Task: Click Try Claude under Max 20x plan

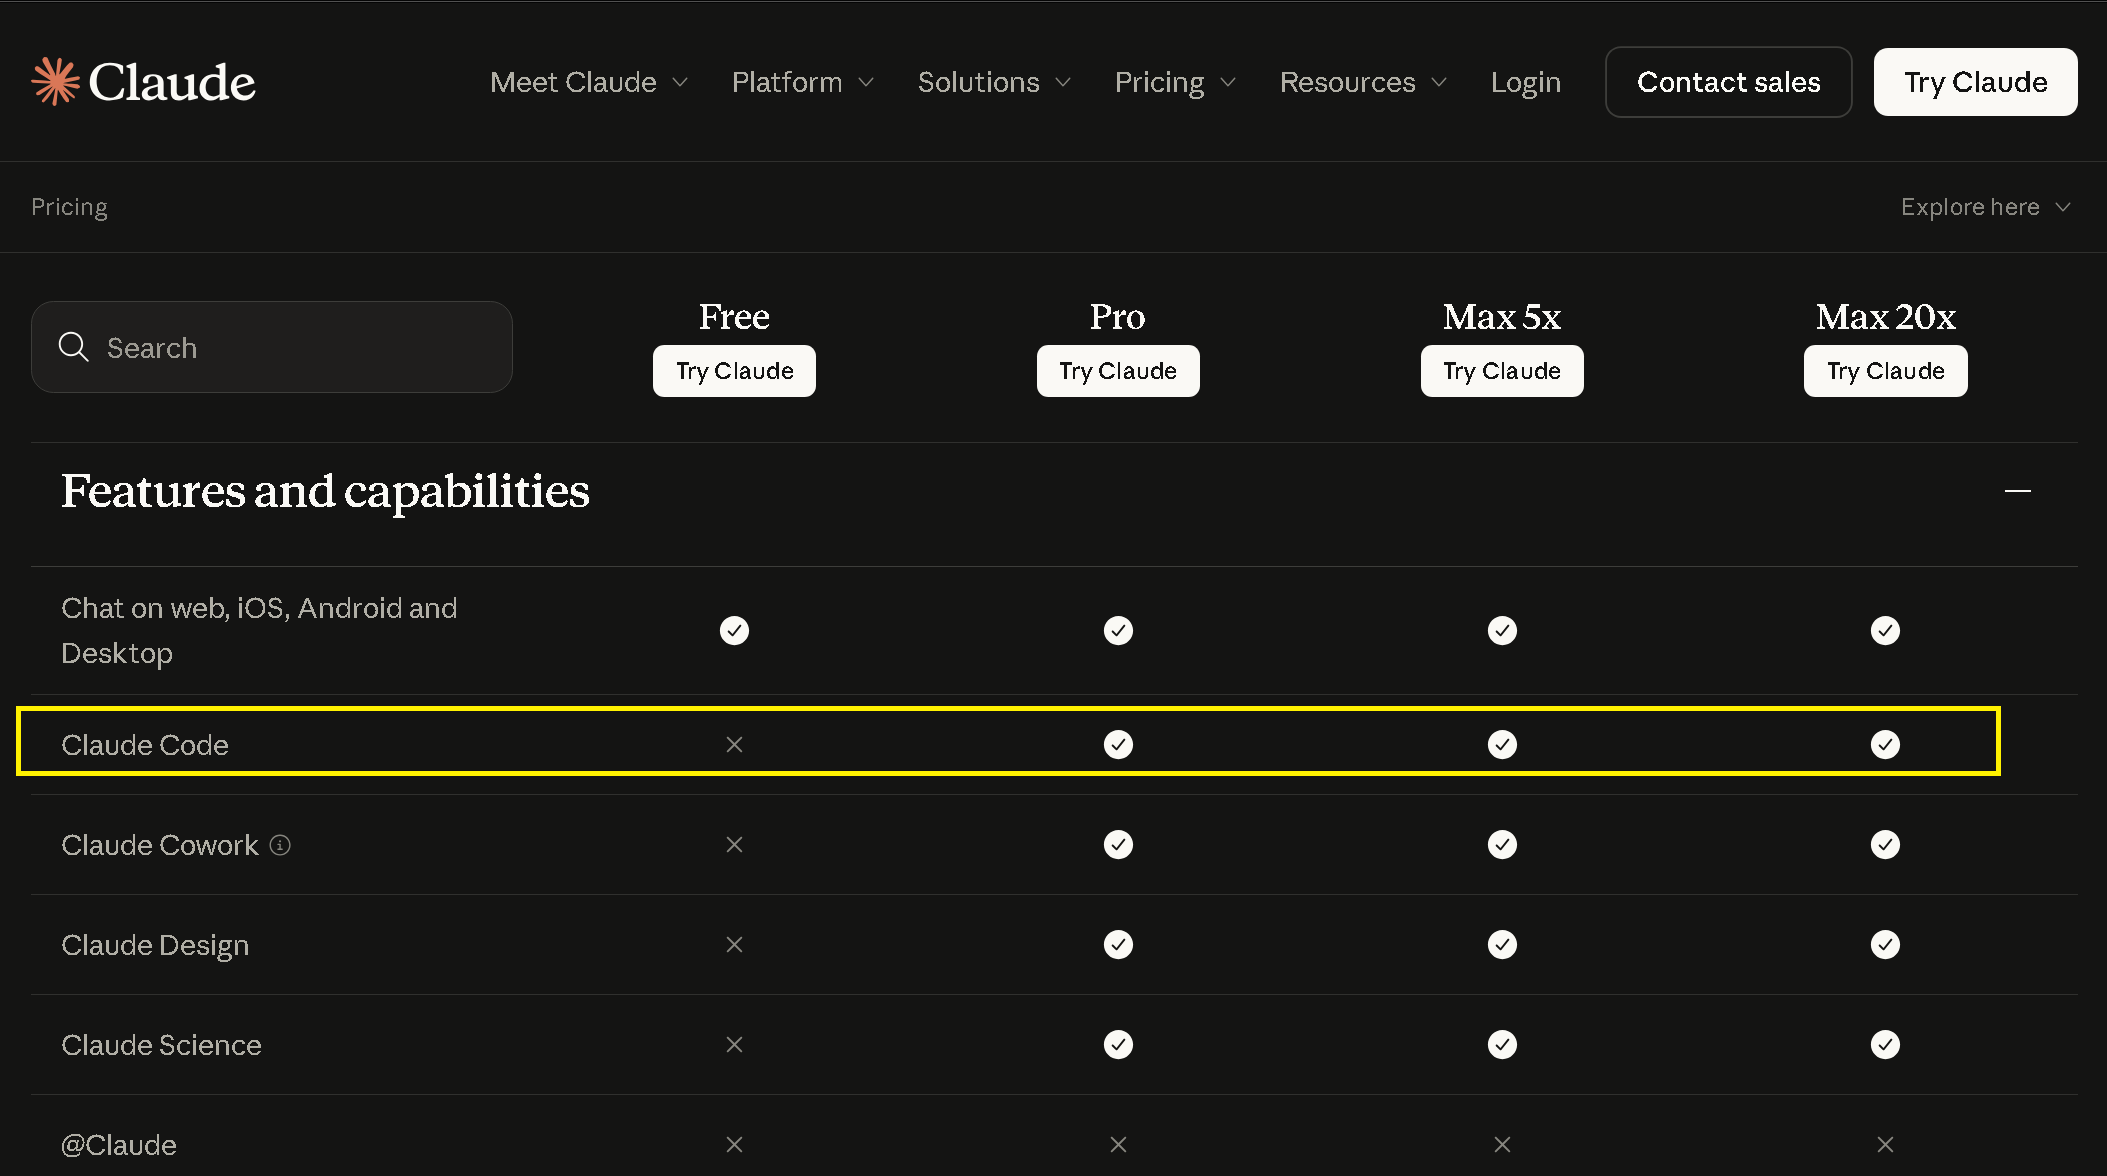Action: click(1885, 371)
